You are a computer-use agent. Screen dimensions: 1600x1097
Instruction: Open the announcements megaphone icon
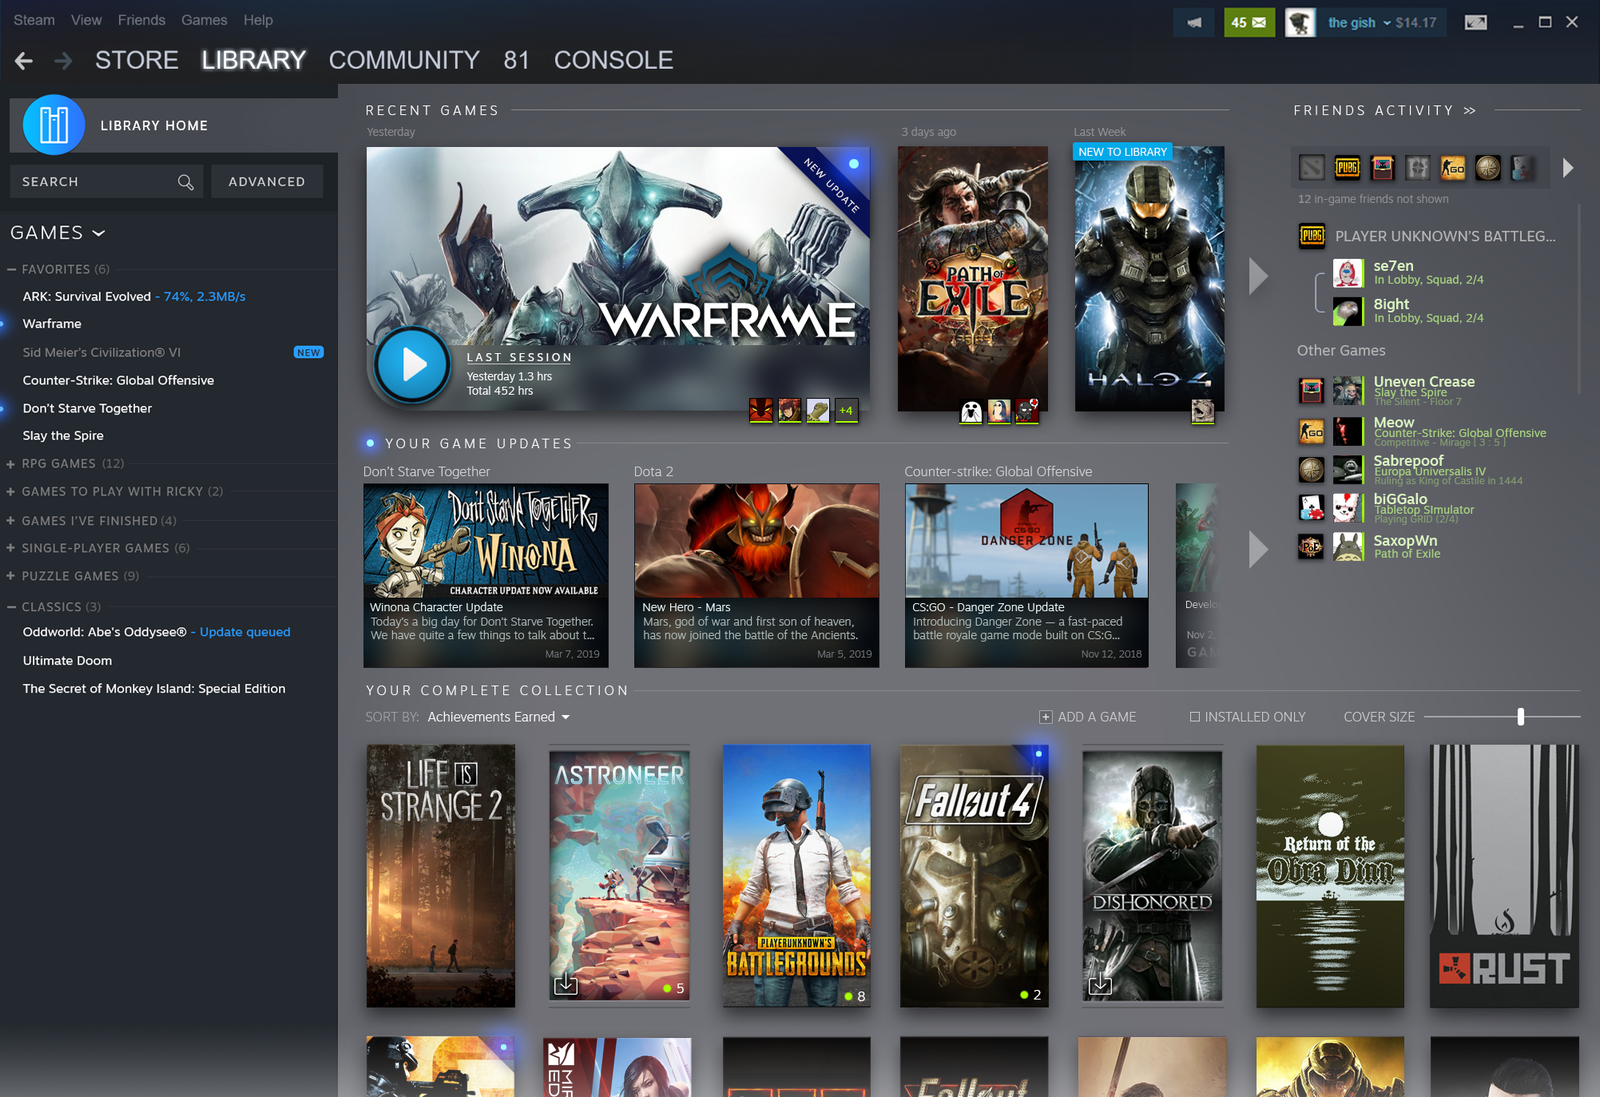coord(1194,22)
